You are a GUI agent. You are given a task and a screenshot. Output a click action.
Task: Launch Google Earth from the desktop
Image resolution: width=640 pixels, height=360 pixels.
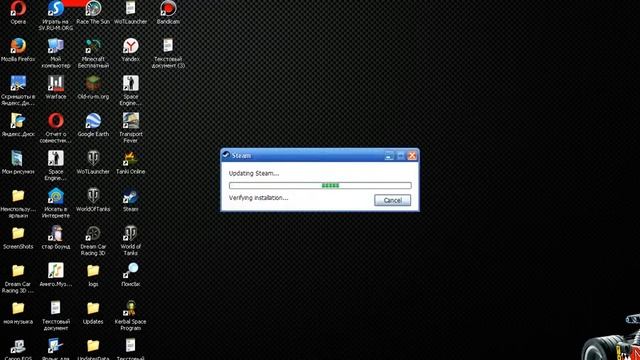(93, 121)
